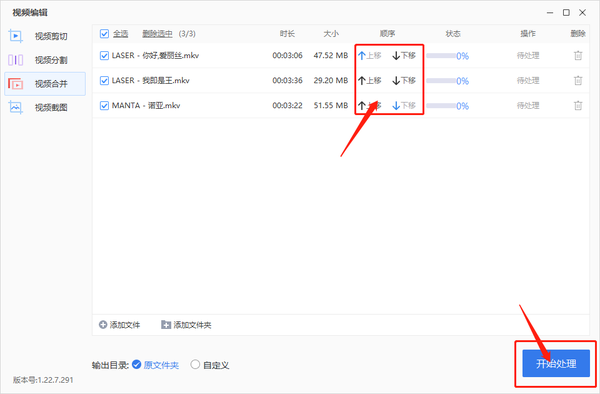Move 我即是王.mkv down with 下移 arrow
600x394 pixels.
(404, 81)
